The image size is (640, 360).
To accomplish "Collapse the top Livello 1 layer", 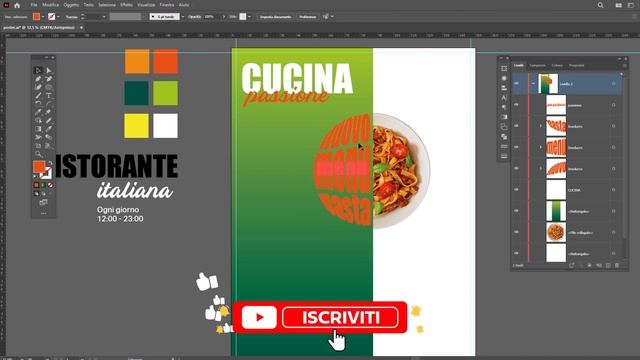I will [x=533, y=84].
